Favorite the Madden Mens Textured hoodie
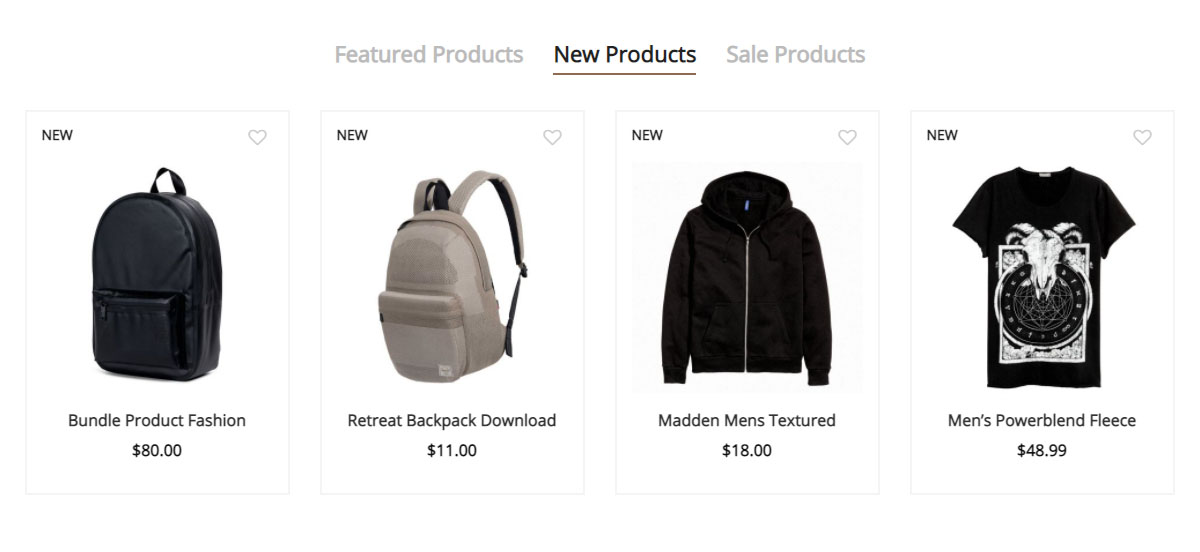Screen dimensions: 1200x552 (x=847, y=138)
